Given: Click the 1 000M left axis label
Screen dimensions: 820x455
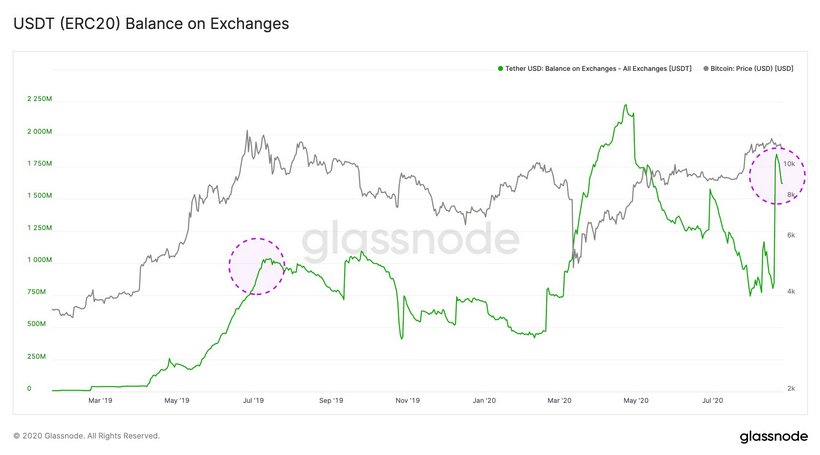Looking at the screenshot, I should coord(40,260).
